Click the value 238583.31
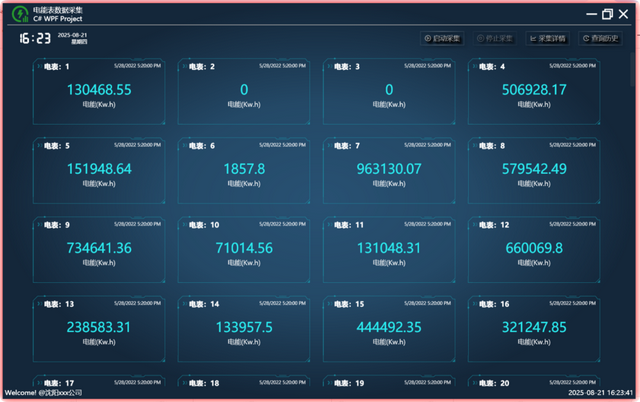The image size is (640, 402). (99, 327)
